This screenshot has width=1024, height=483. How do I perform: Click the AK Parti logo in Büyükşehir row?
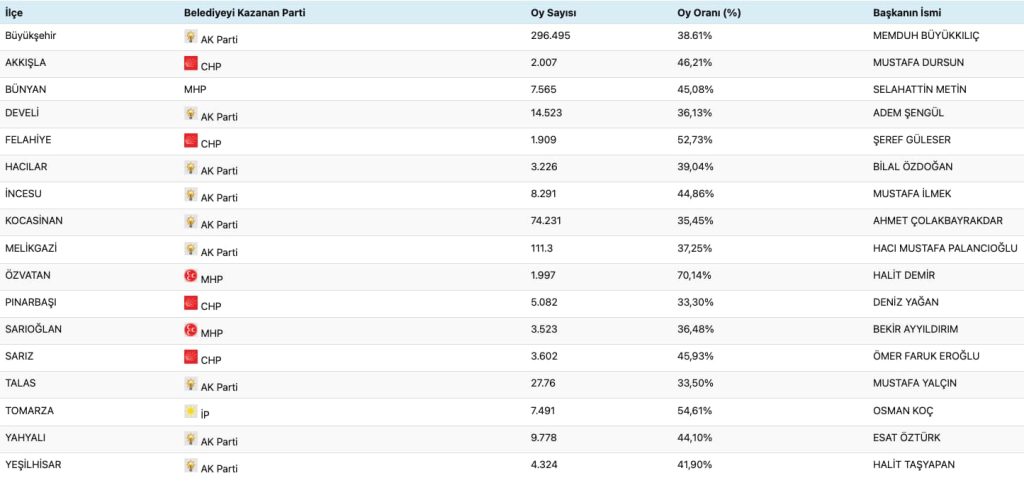coord(191,37)
